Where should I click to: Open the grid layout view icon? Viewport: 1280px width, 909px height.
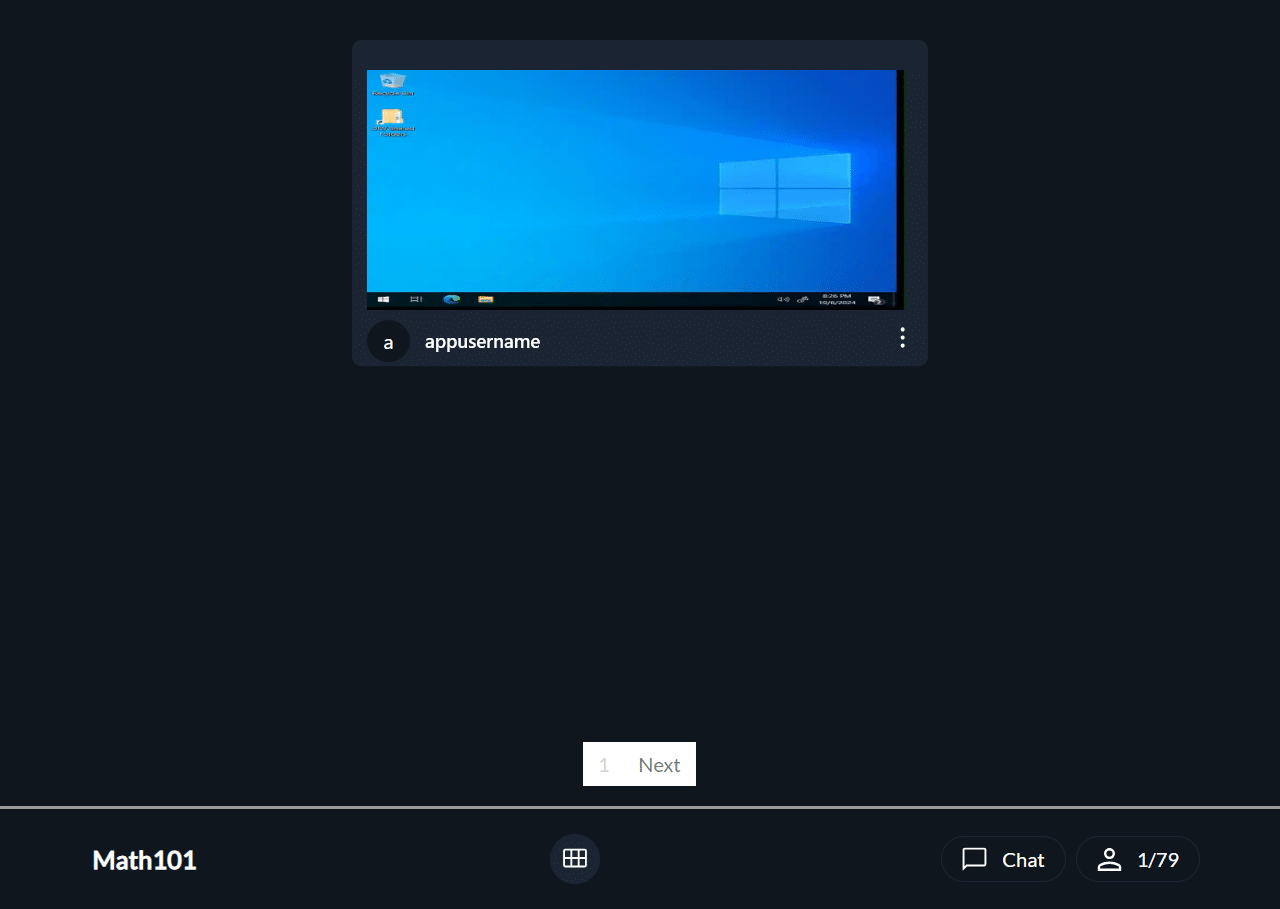click(x=574, y=858)
